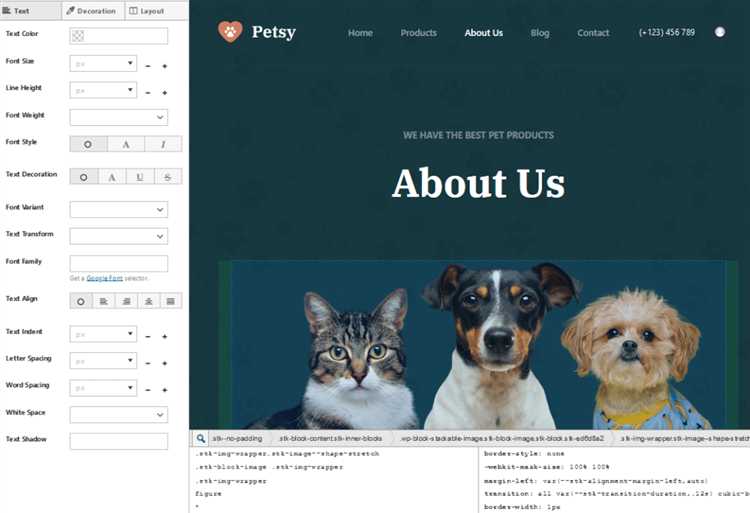Apply underline Text Decoration
The image size is (750, 513).
coord(140,176)
